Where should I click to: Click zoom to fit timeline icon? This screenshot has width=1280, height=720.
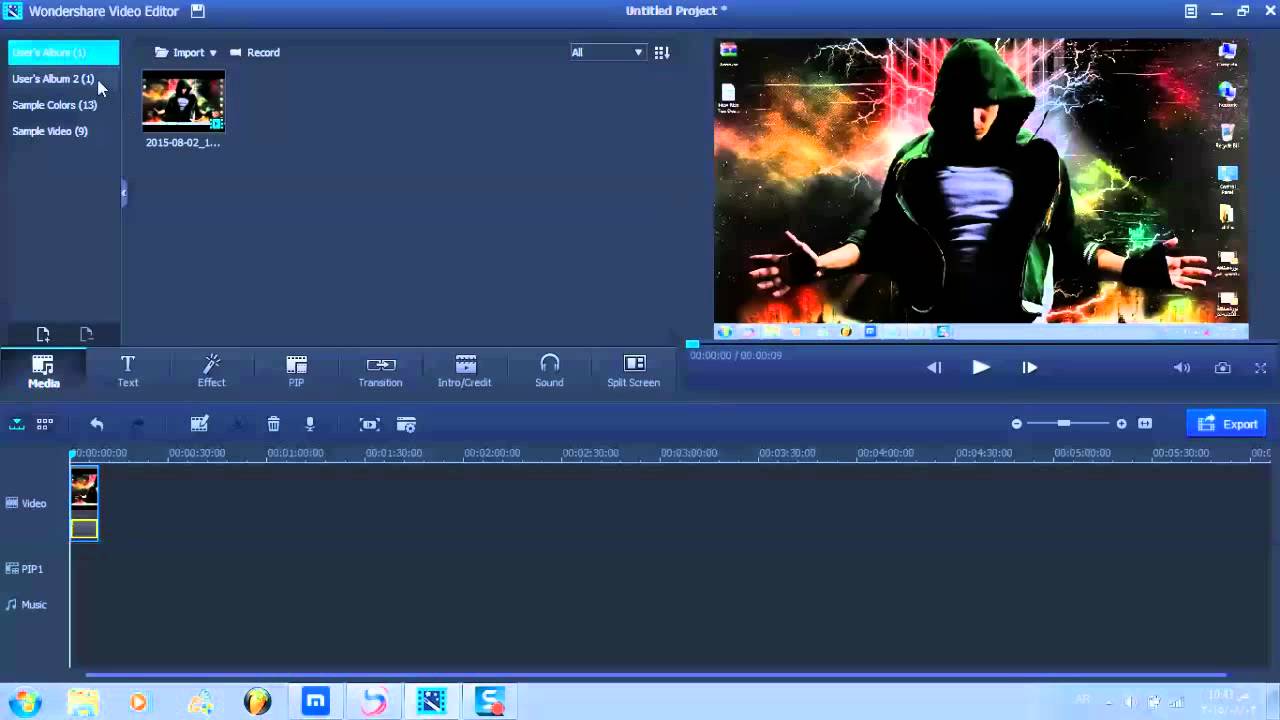[x=1145, y=424]
